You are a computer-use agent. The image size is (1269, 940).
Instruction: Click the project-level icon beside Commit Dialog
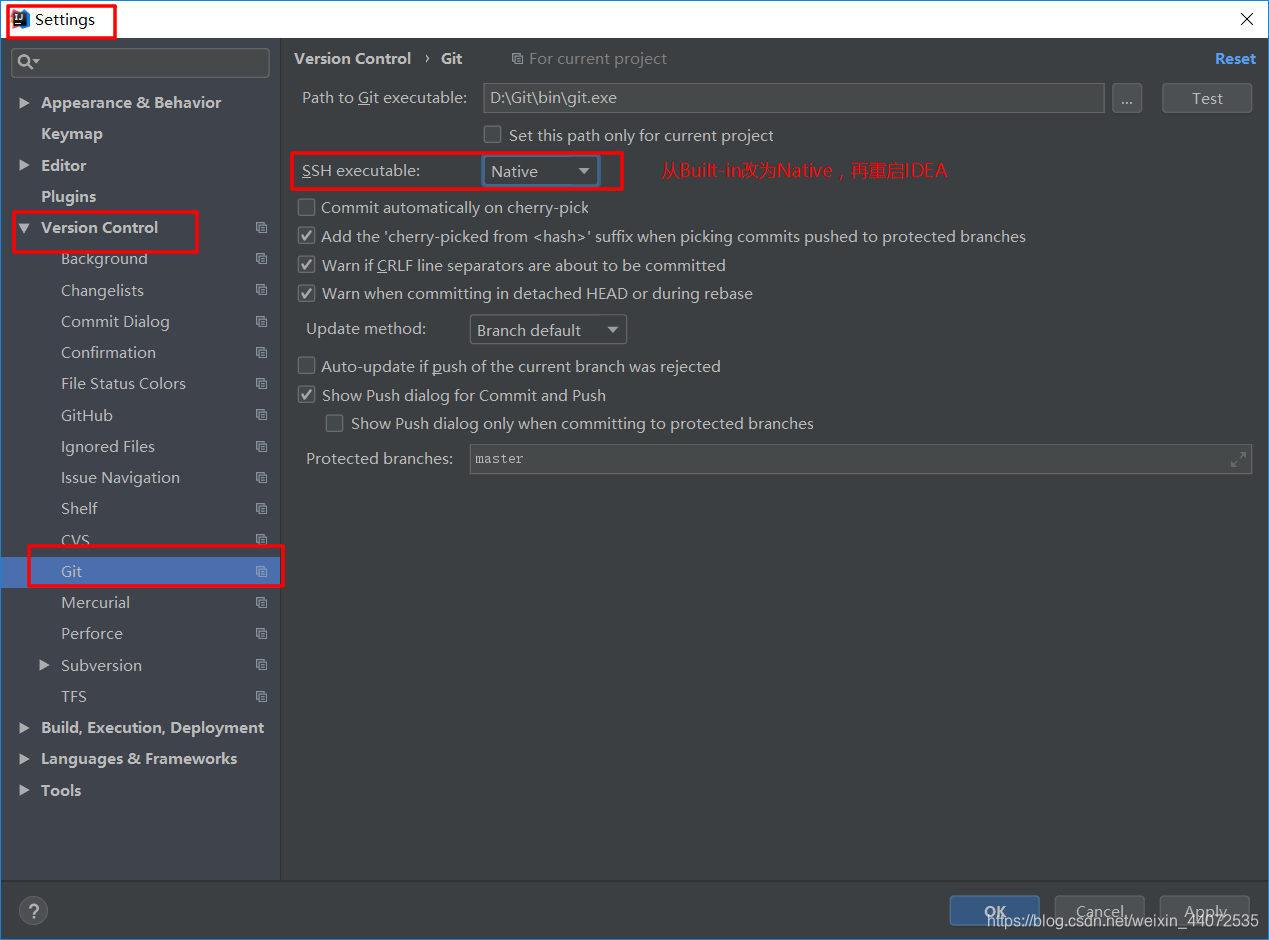click(261, 322)
